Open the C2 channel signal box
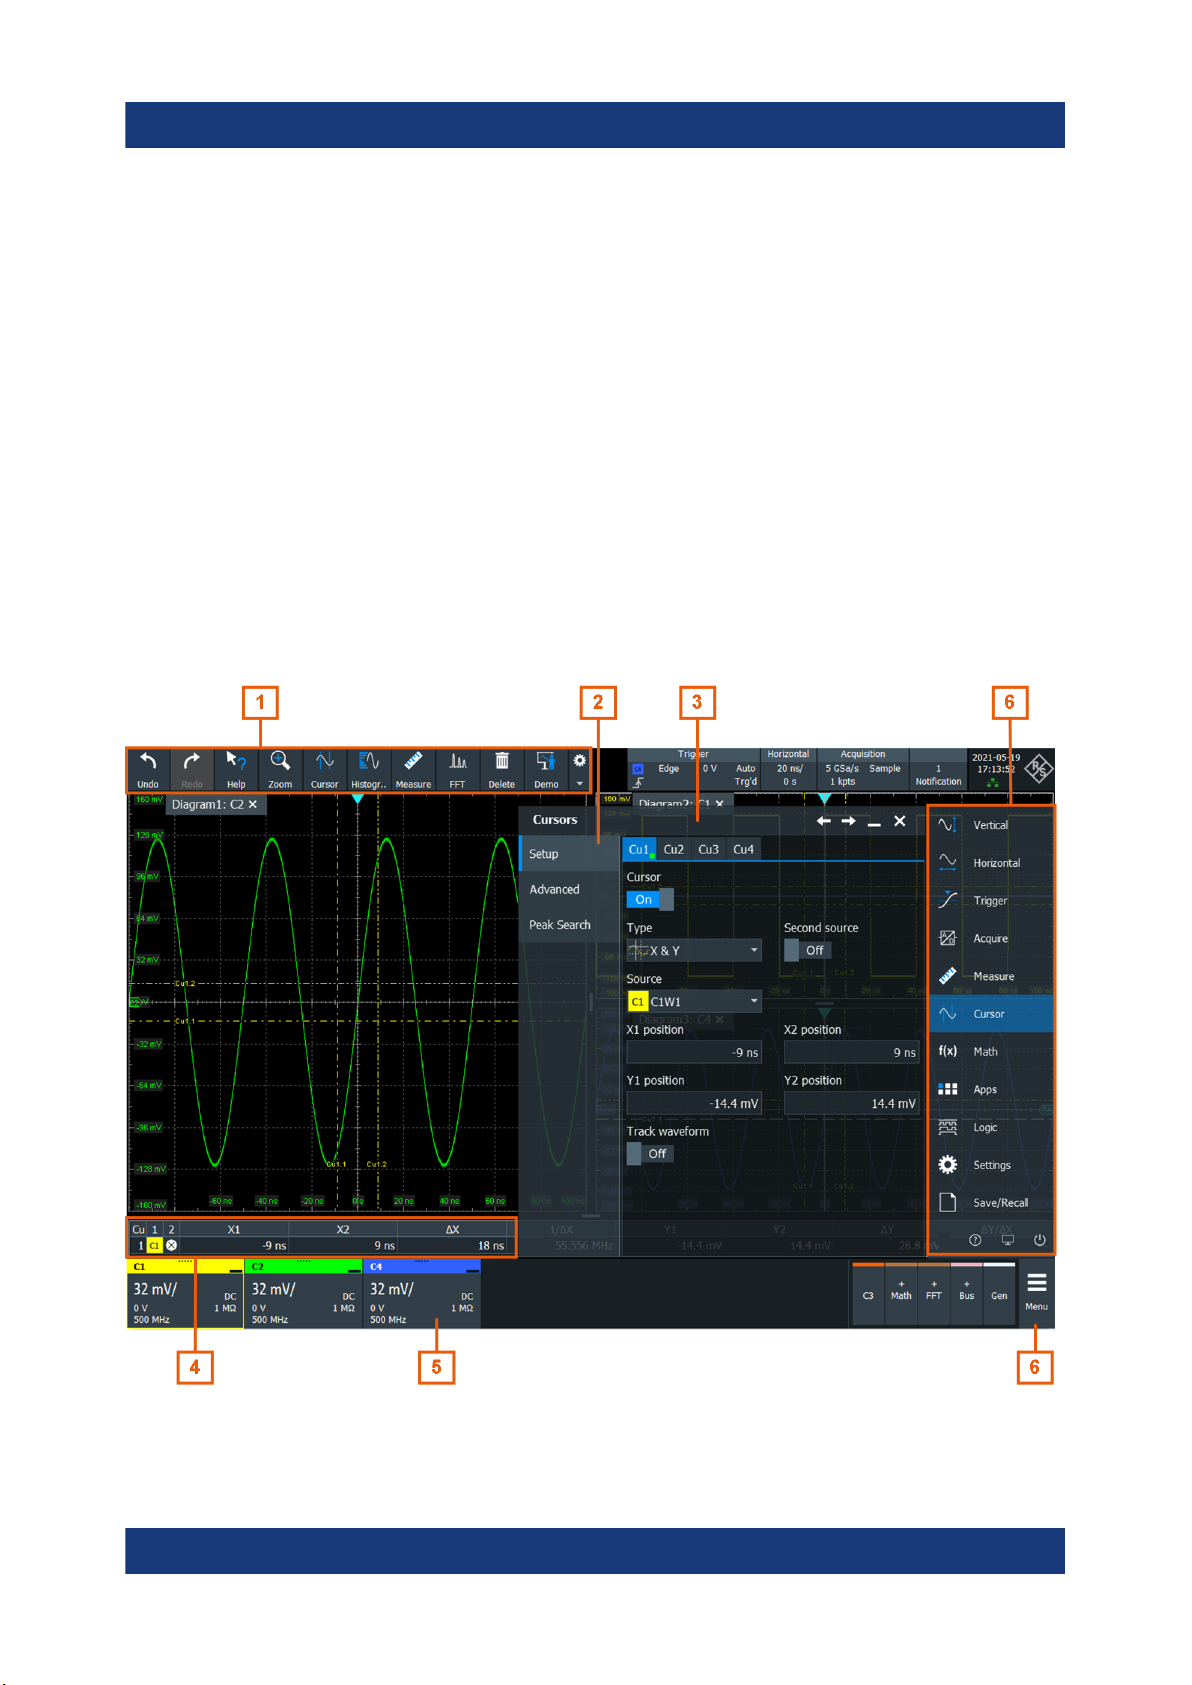The height and width of the screenshot is (1685, 1192). click(303, 1294)
